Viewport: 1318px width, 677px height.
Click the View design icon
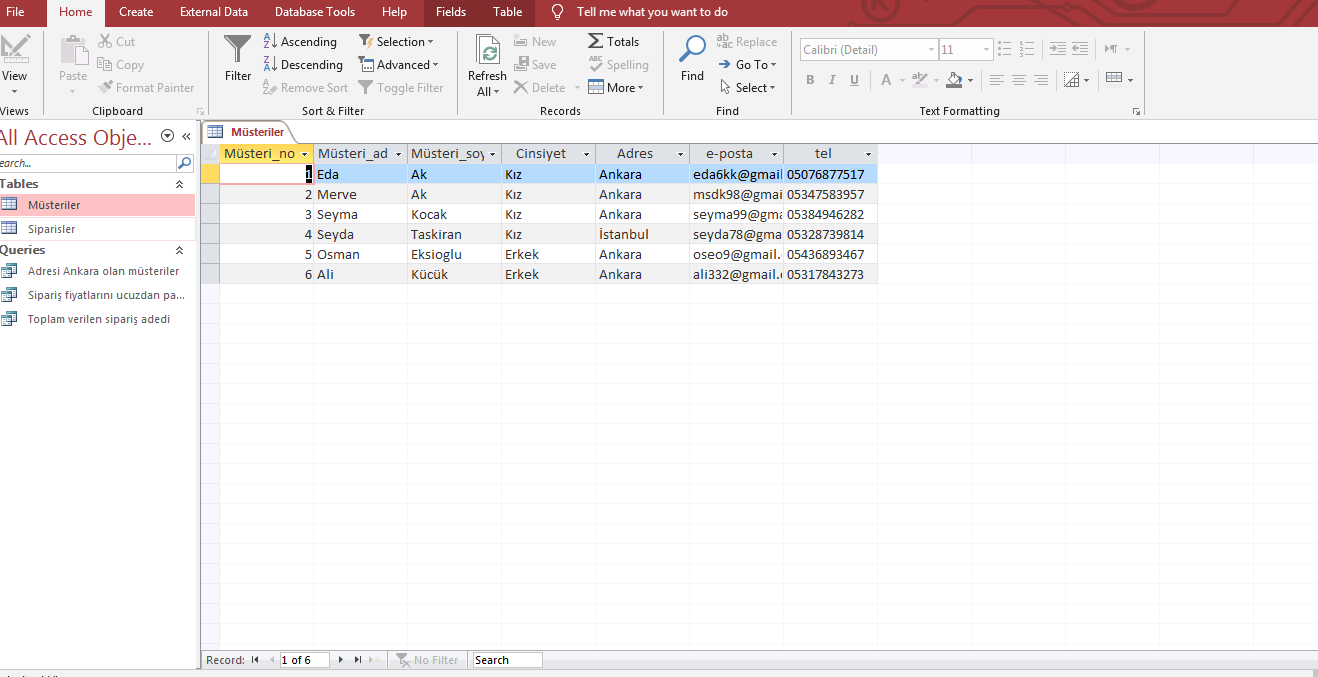pyautogui.click(x=15, y=50)
